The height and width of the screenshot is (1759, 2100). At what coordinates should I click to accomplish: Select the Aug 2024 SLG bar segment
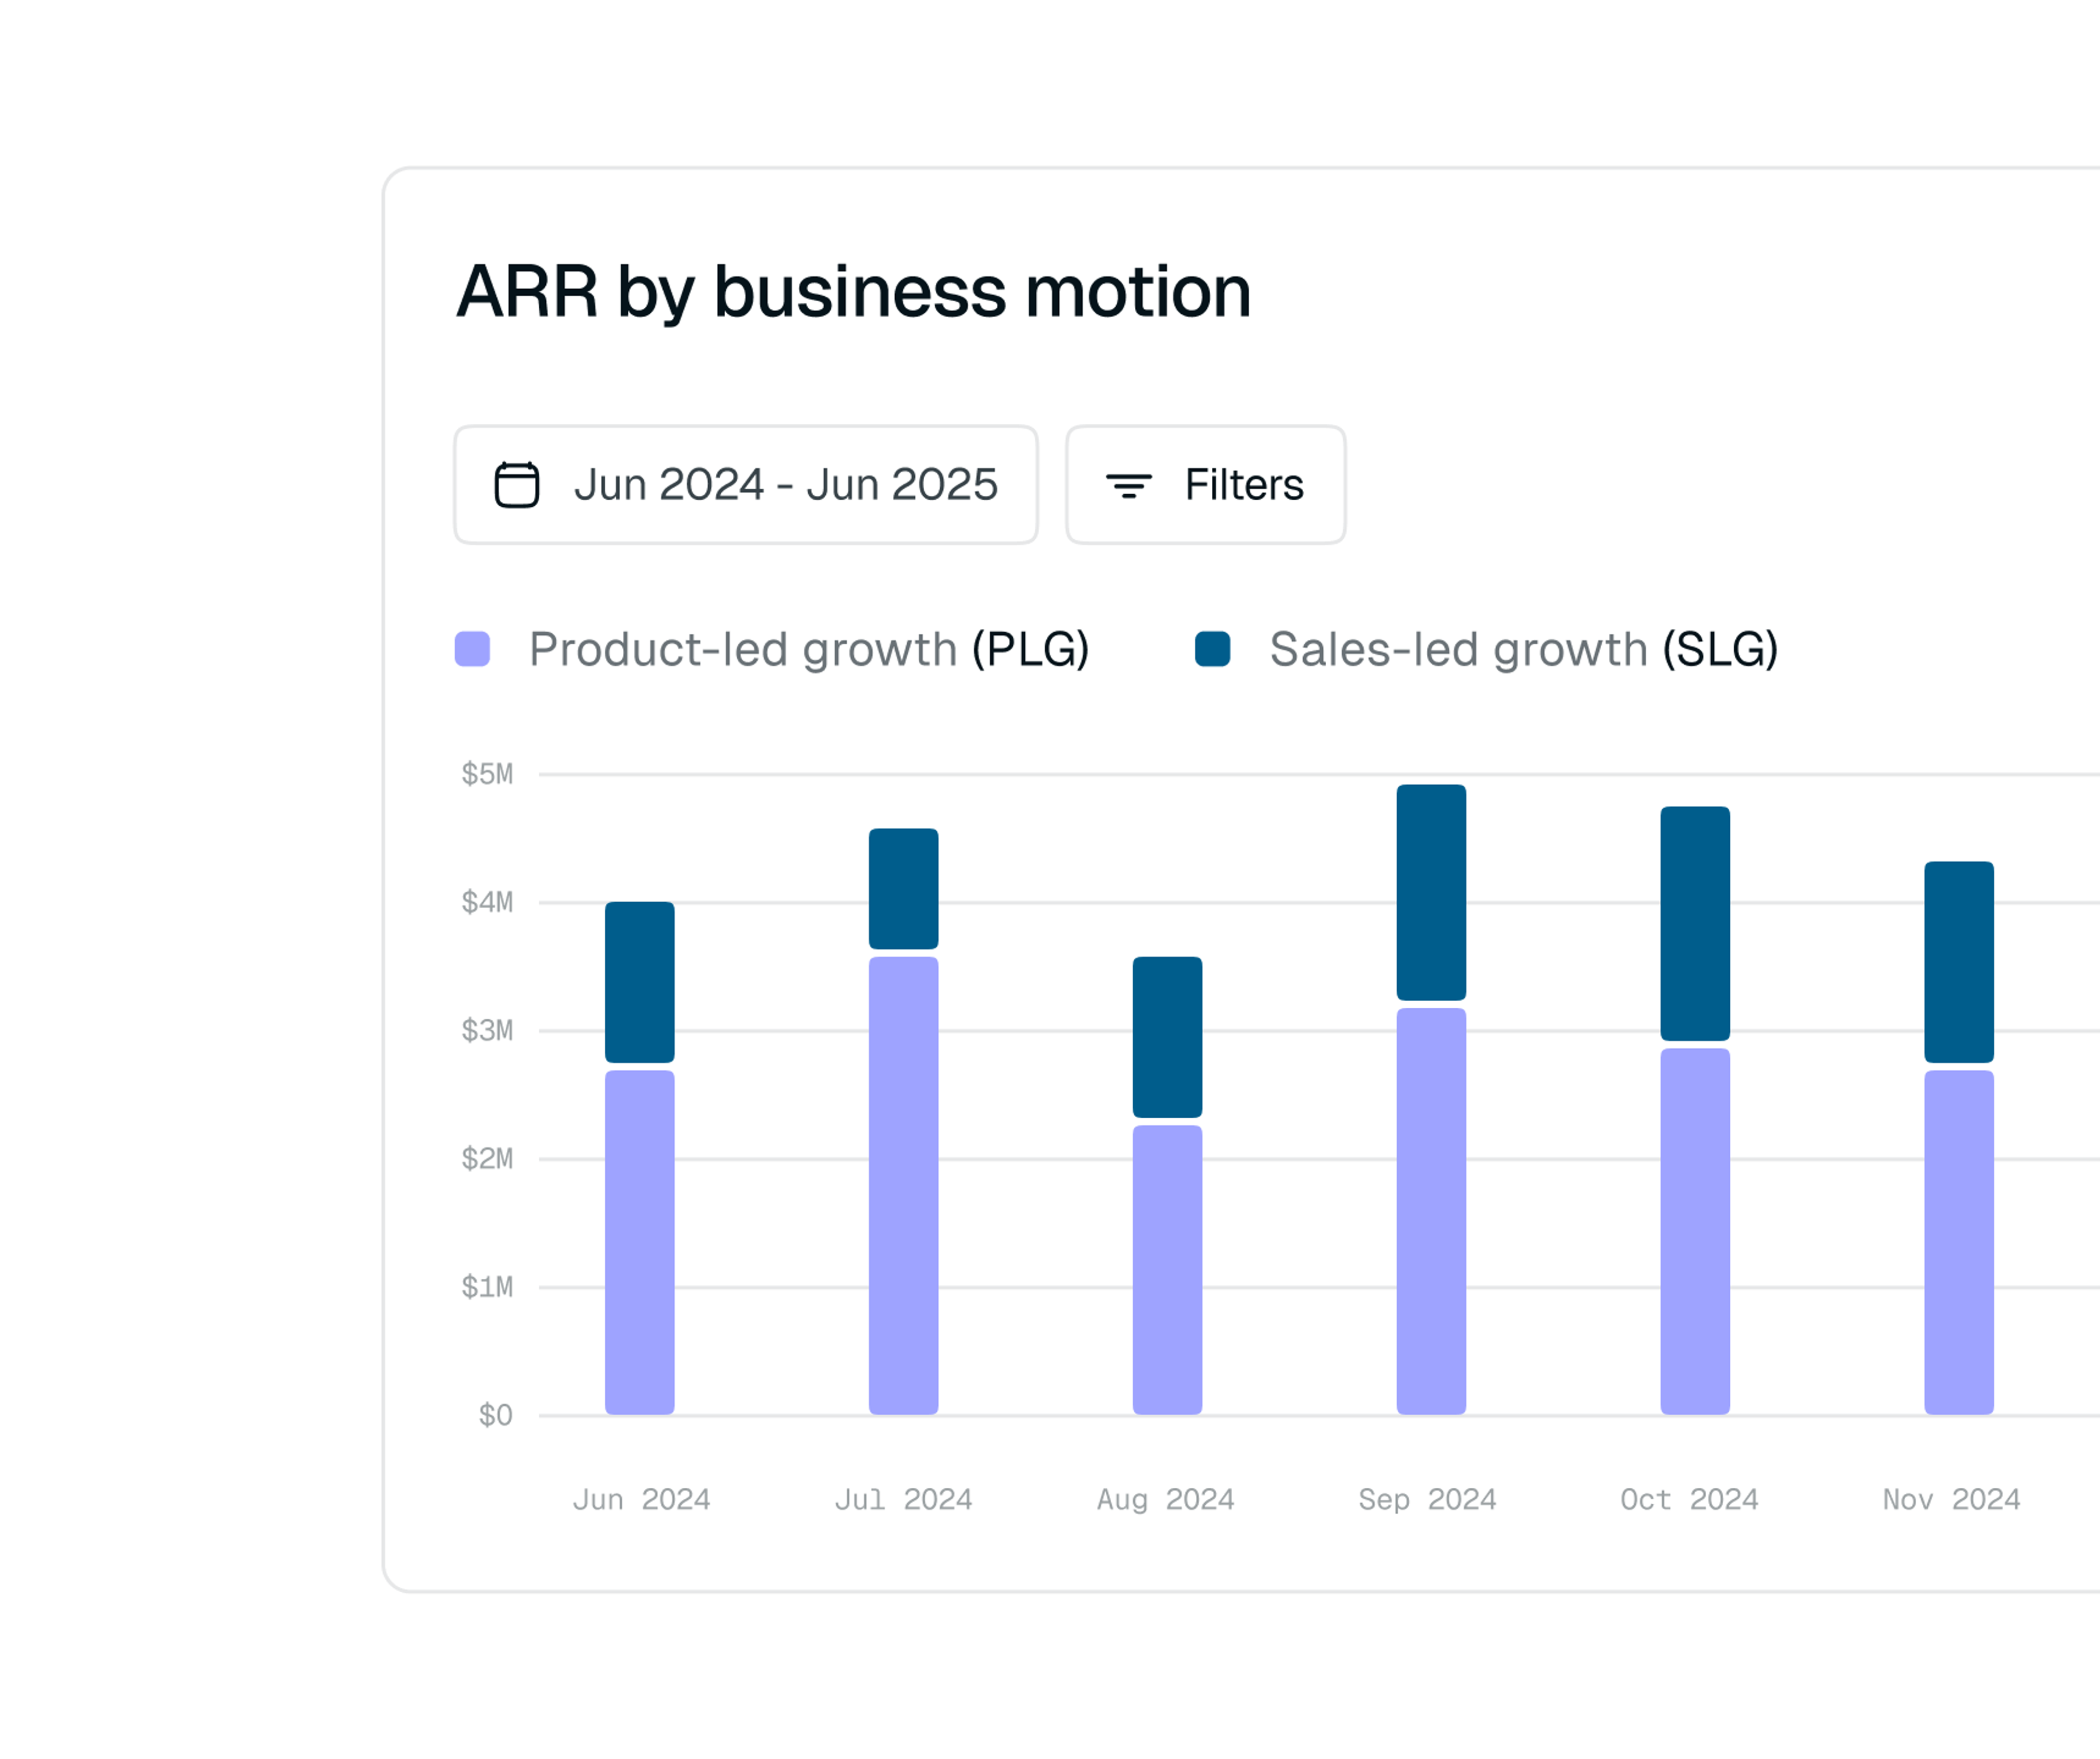click(1168, 1037)
